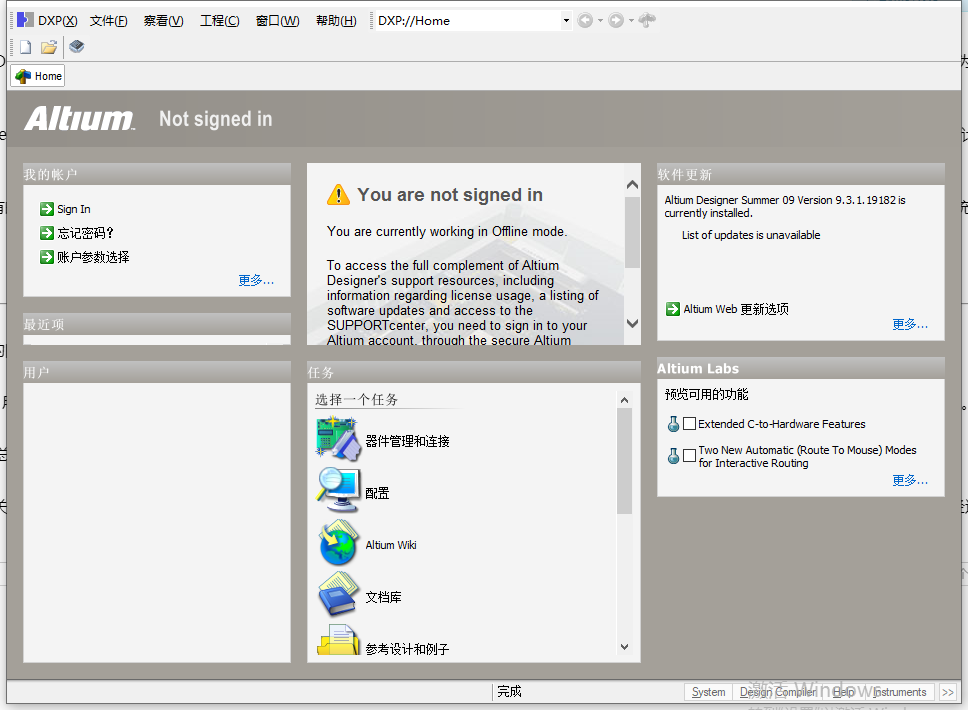Expand the DXP://Home address dropdown
This screenshot has width=968, height=710.
pyautogui.click(x=566, y=21)
